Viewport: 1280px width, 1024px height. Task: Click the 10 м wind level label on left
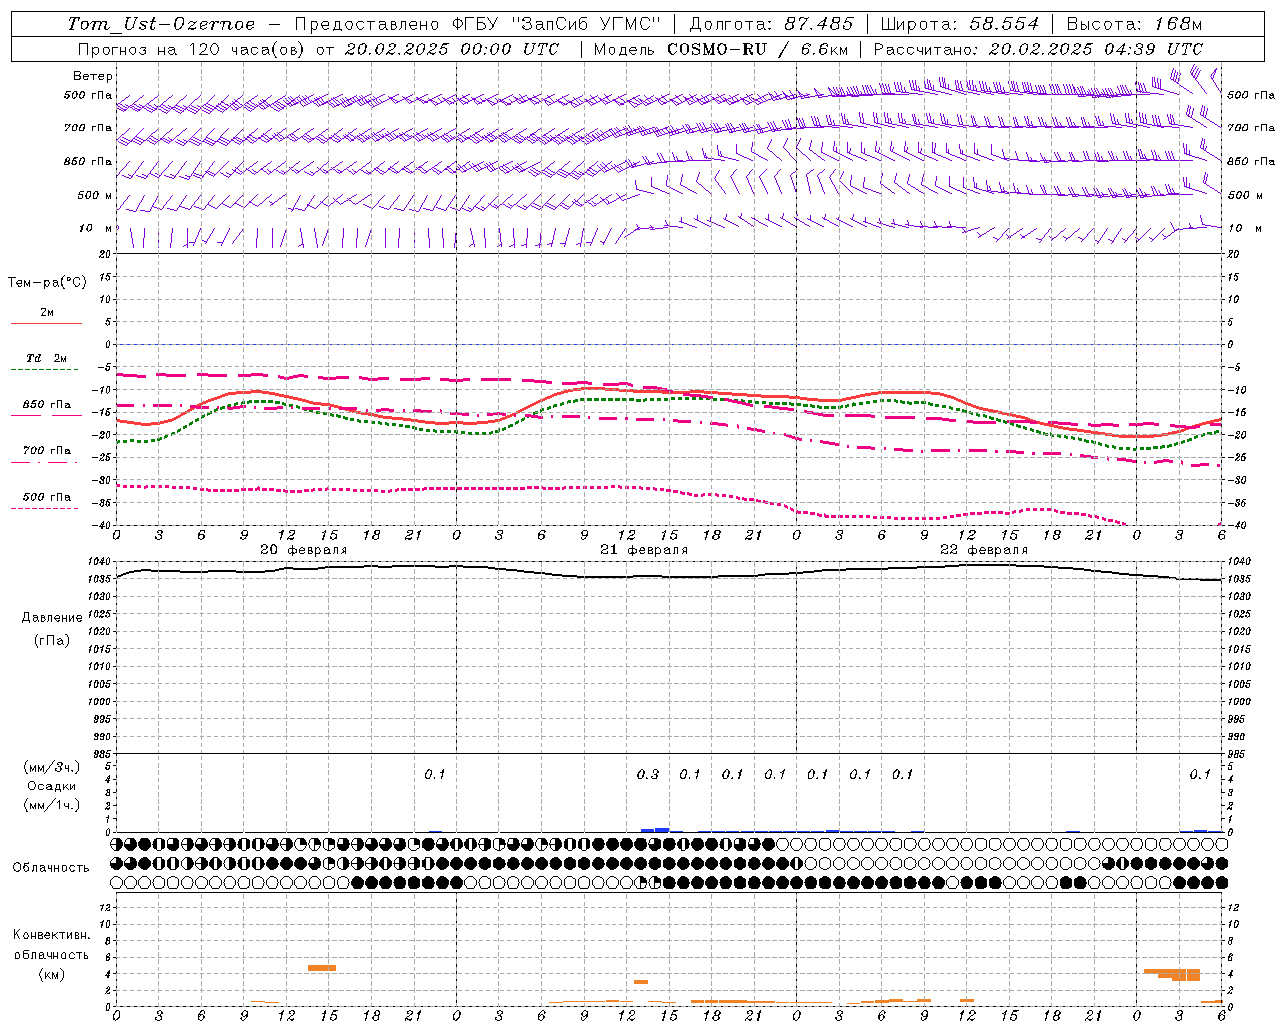click(96, 228)
